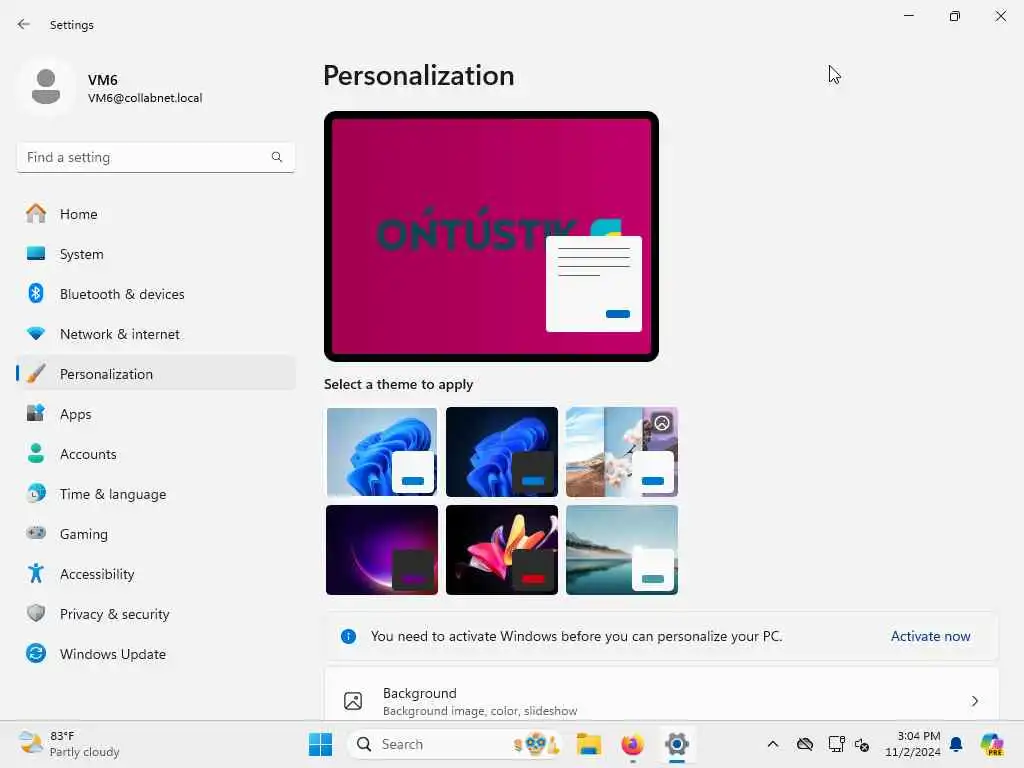Click the Accessibility figure icon
The width and height of the screenshot is (1024, 768).
point(36,573)
